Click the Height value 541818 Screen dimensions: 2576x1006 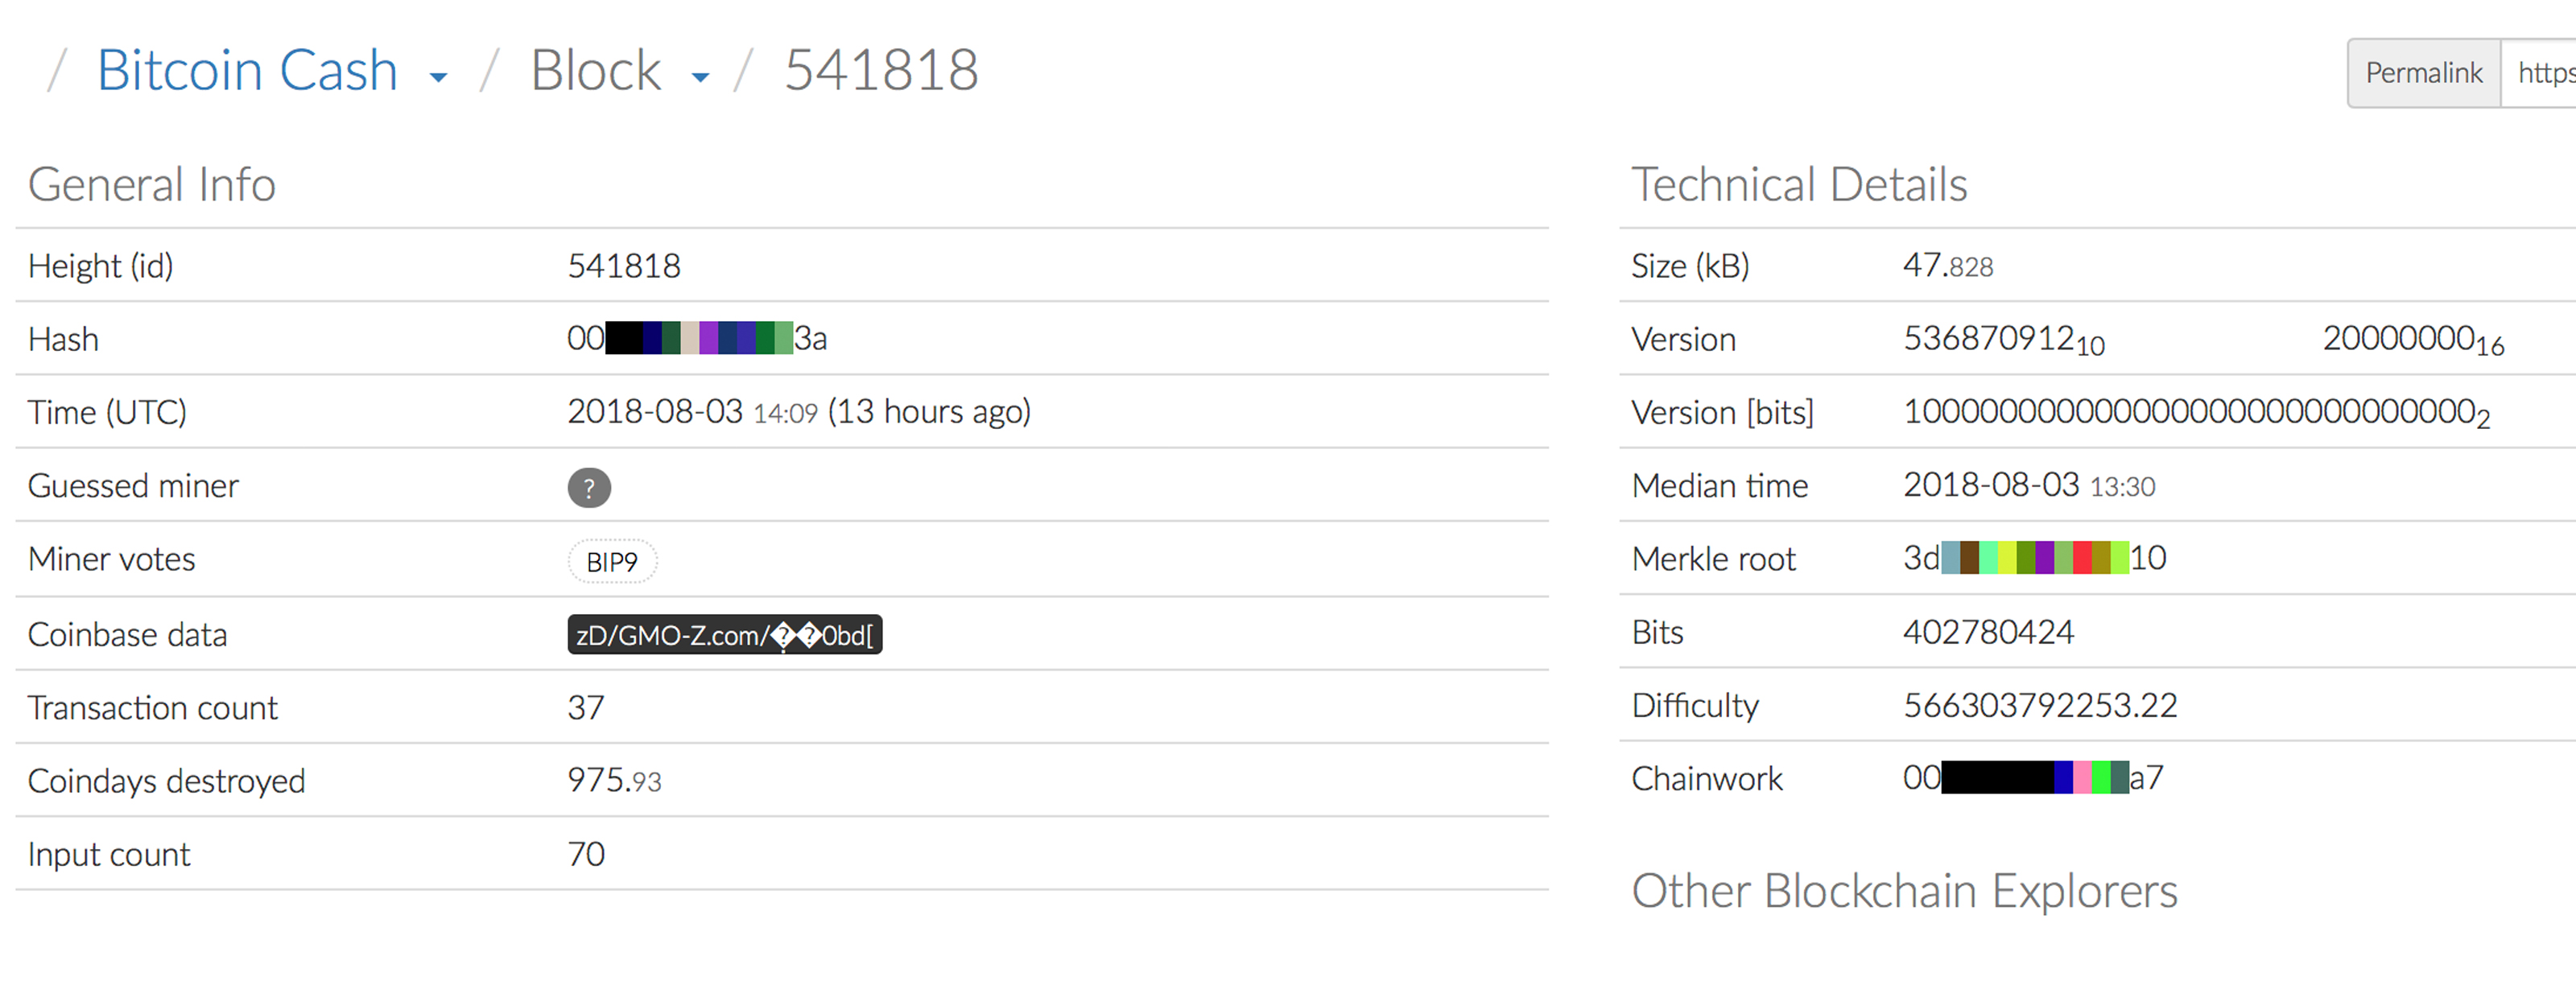(624, 266)
